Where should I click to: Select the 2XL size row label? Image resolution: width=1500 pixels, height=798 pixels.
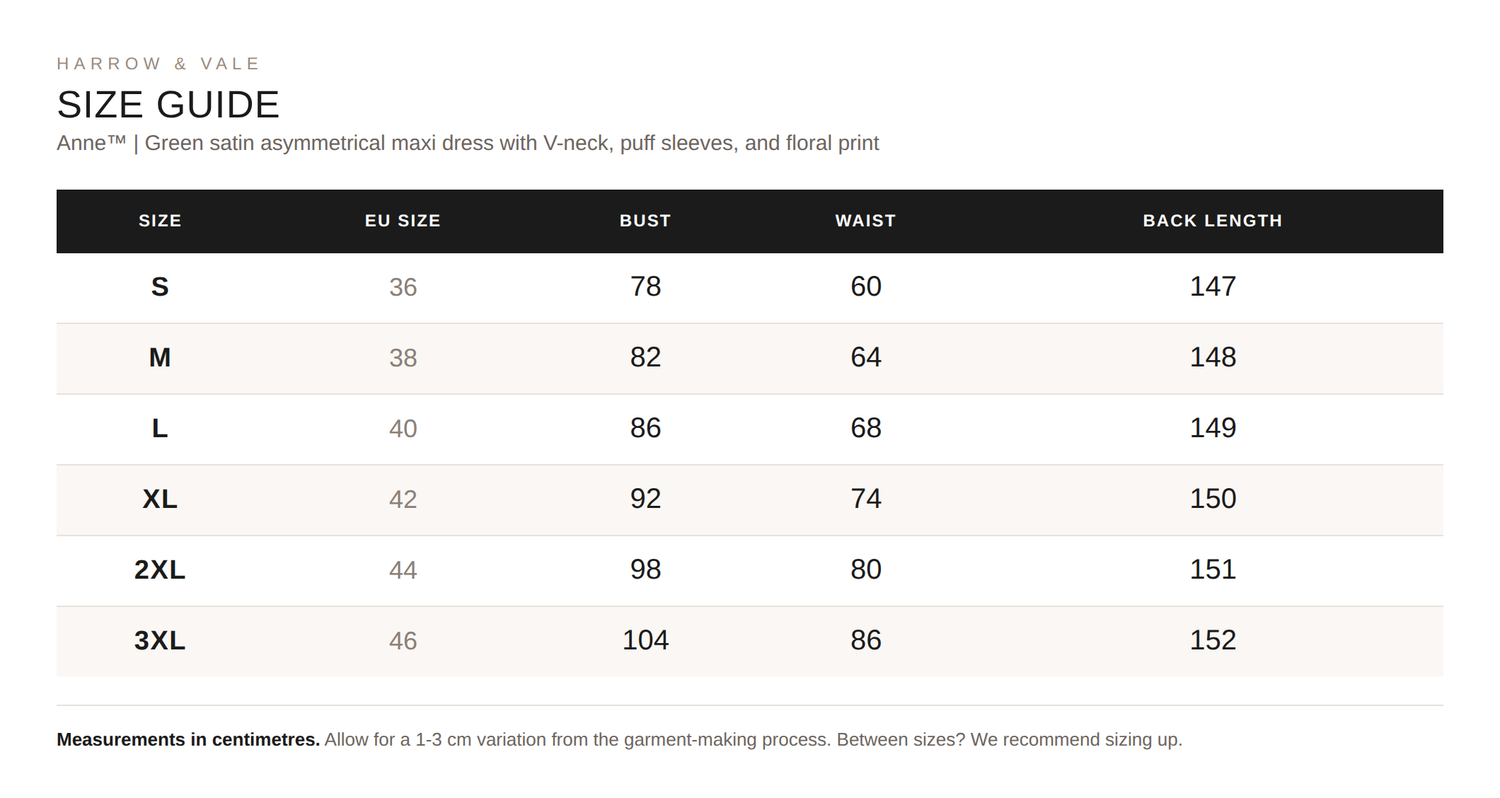click(160, 570)
